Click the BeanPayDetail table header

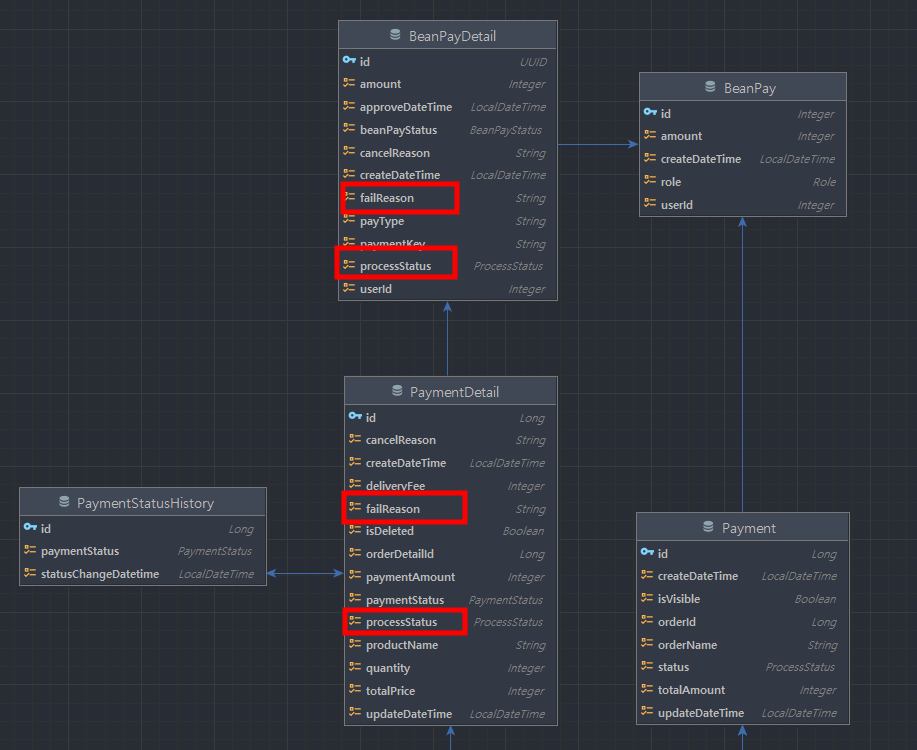(x=452, y=36)
